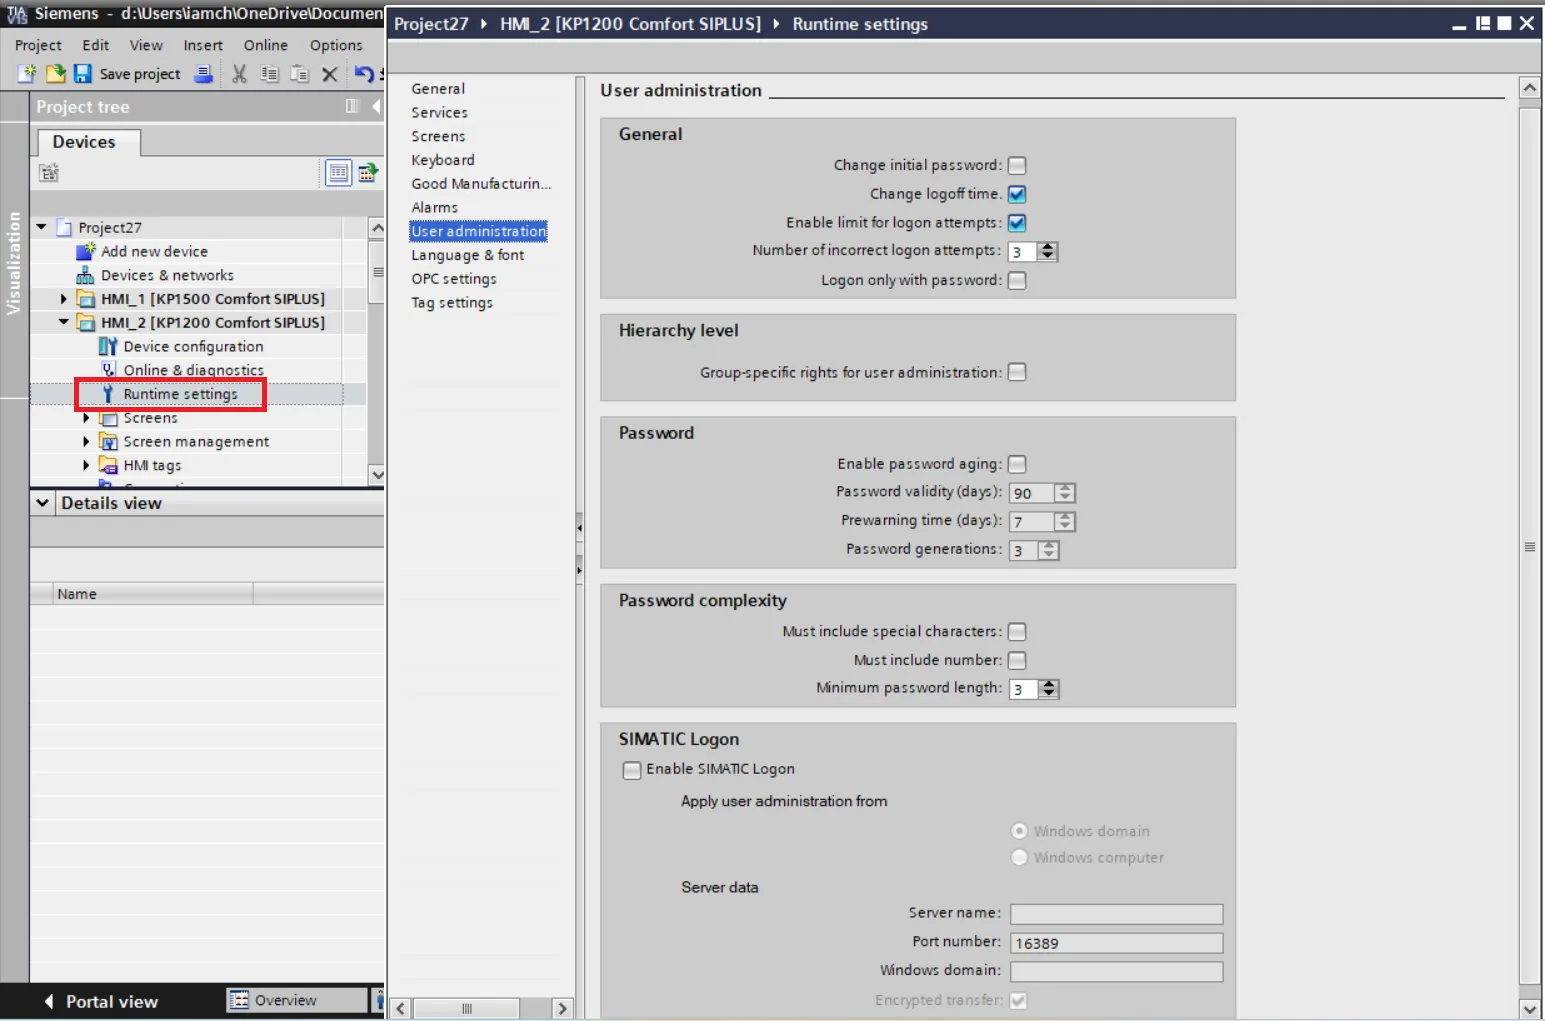Undo the last action with the blue arrow
The width and height of the screenshot is (1545, 1021).
pos(364,73)
